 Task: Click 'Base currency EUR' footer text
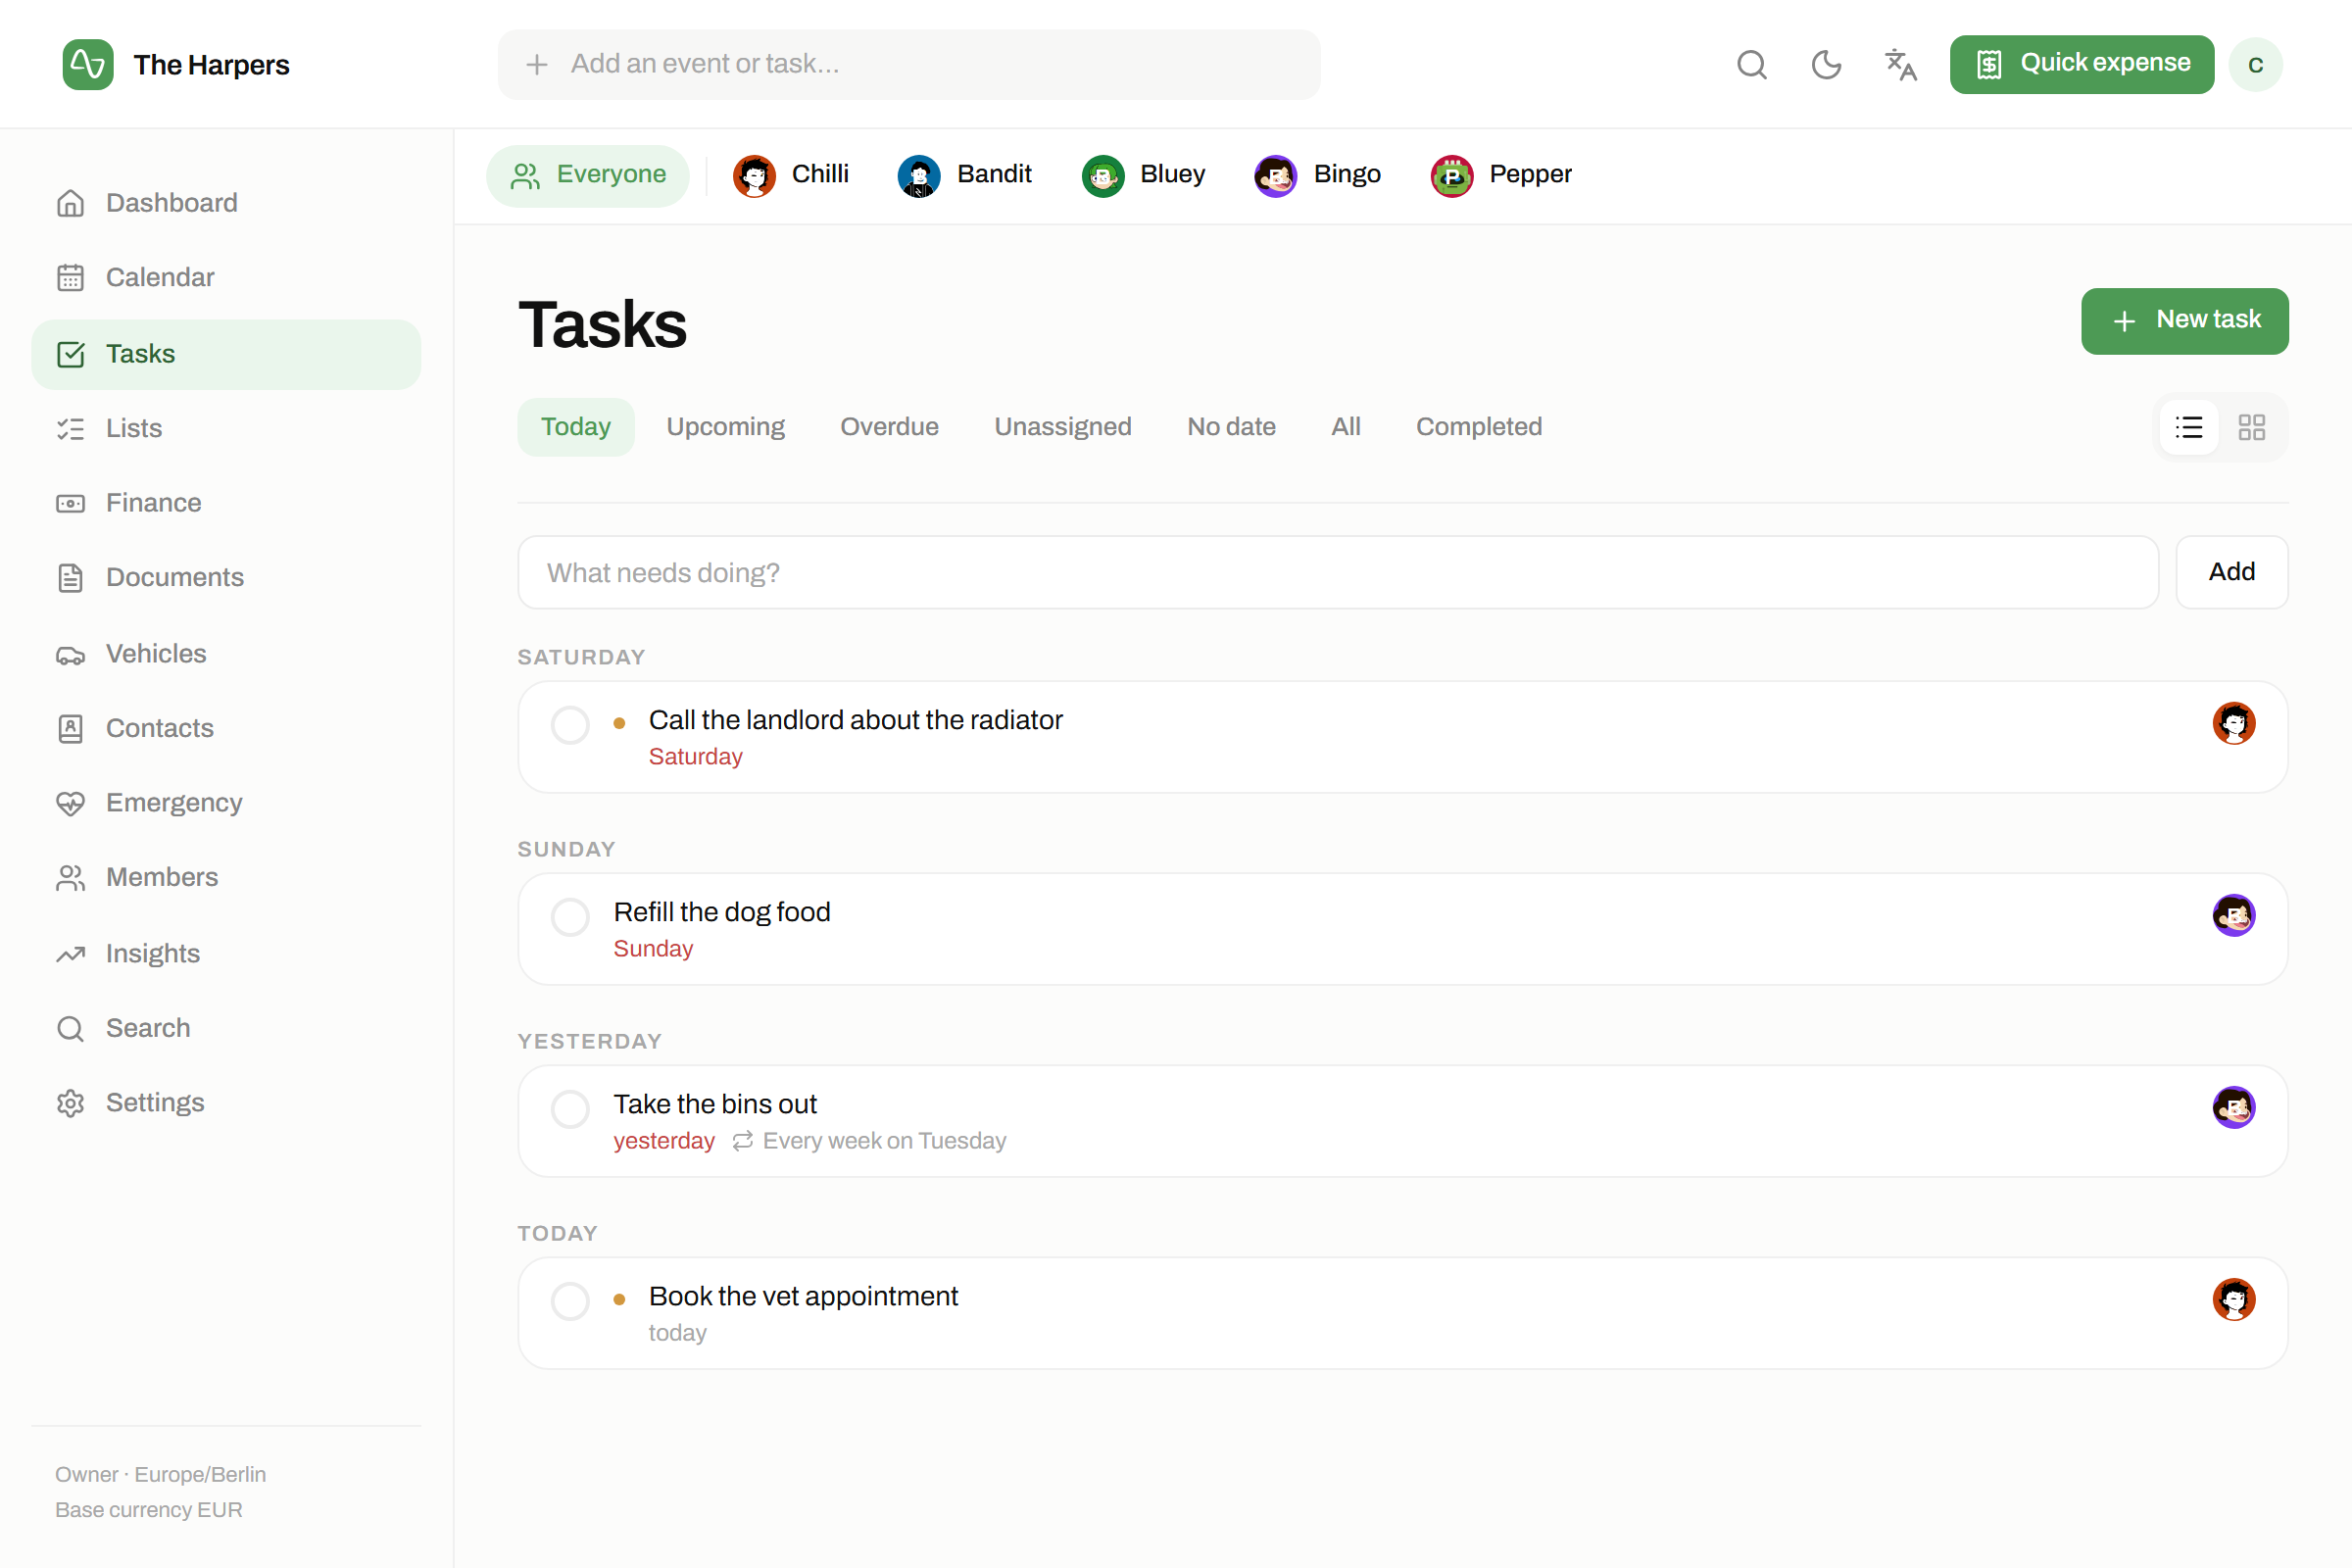pos(148,1510)
